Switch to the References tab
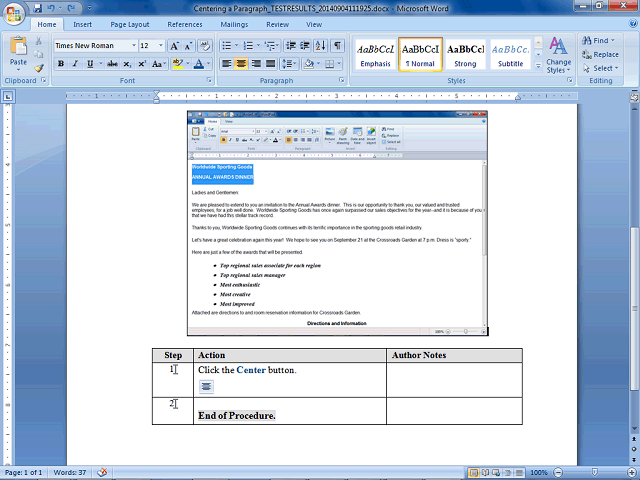The image size is (640, 480). point(184,24)
